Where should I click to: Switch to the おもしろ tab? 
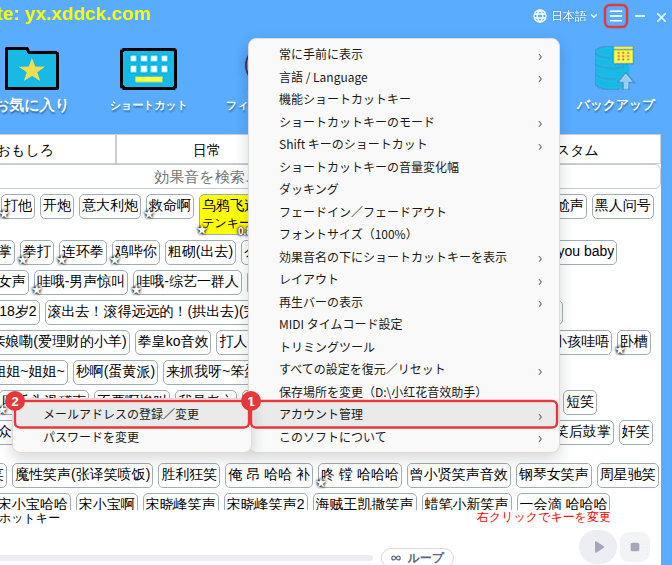tap(56, 150)
